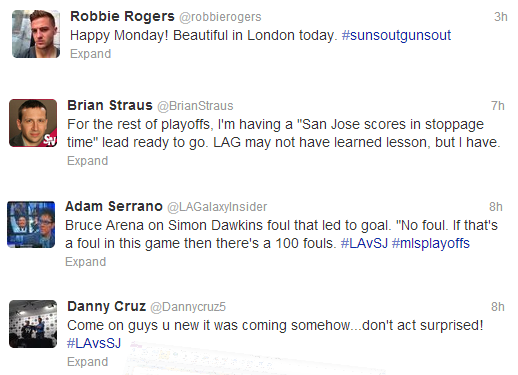This screenshot has height=375, width=518.
Task: Click Brian Straus' profile picture
Action: (33, 123)
